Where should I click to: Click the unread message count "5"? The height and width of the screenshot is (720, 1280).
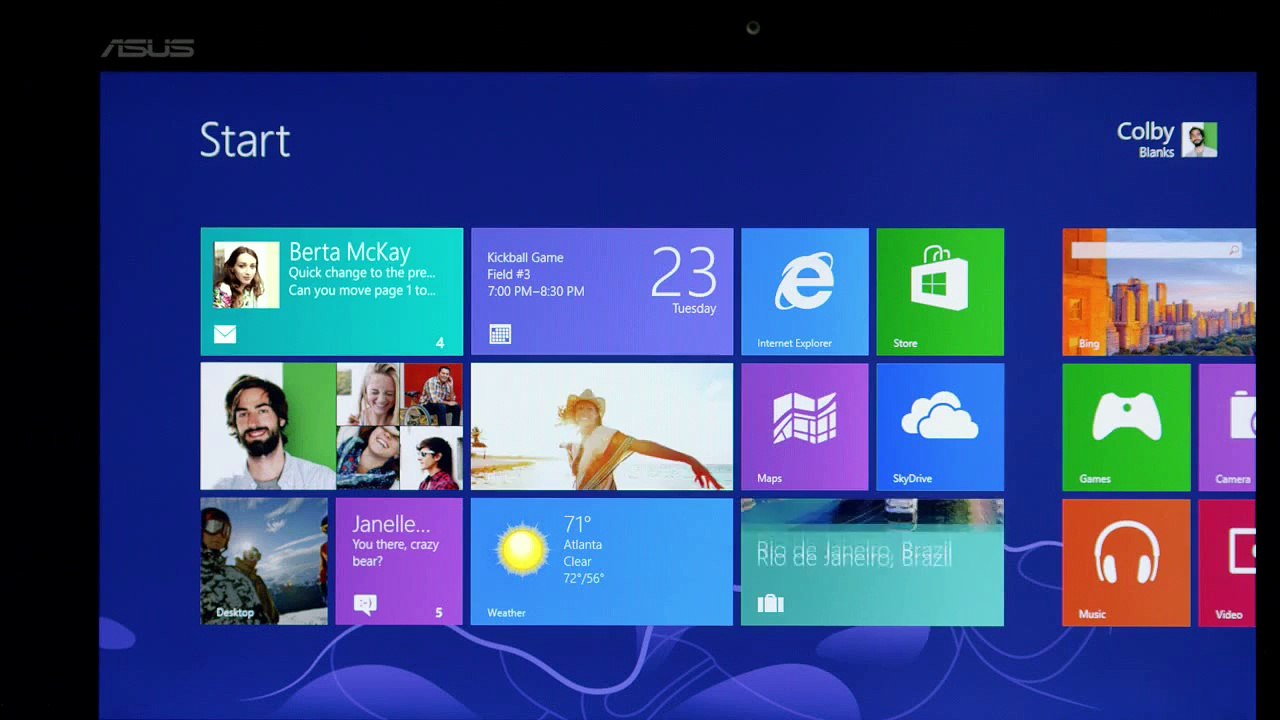click(x=438, y=612)
